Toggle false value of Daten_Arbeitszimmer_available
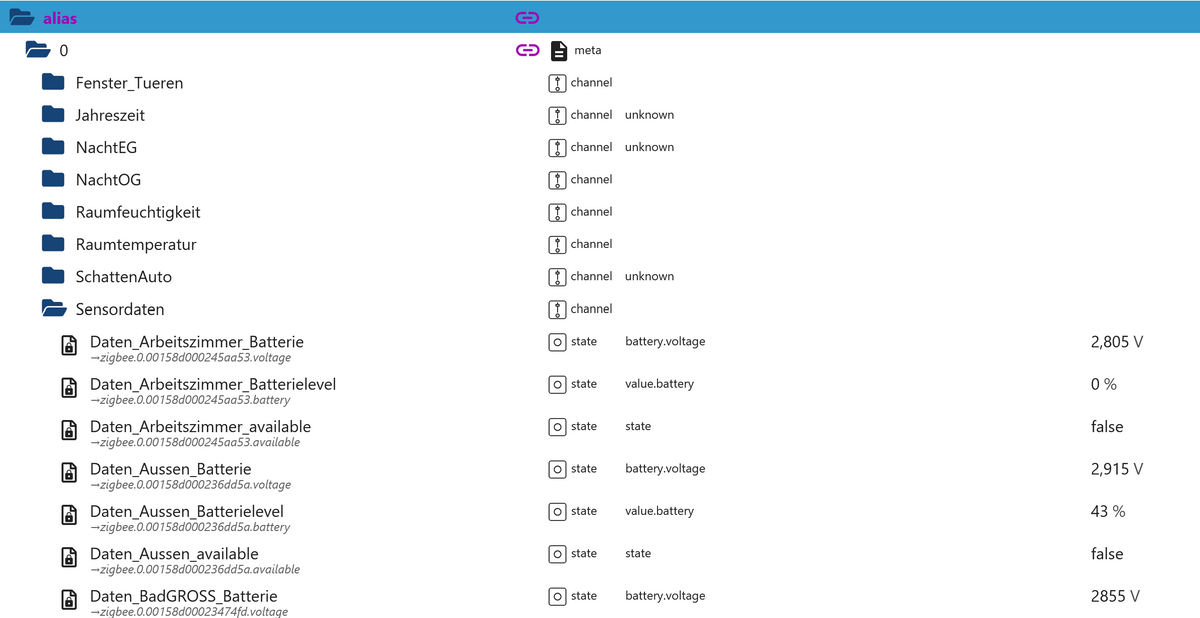The height and width of the screenshot is (618, 1200). [1106, 427]
